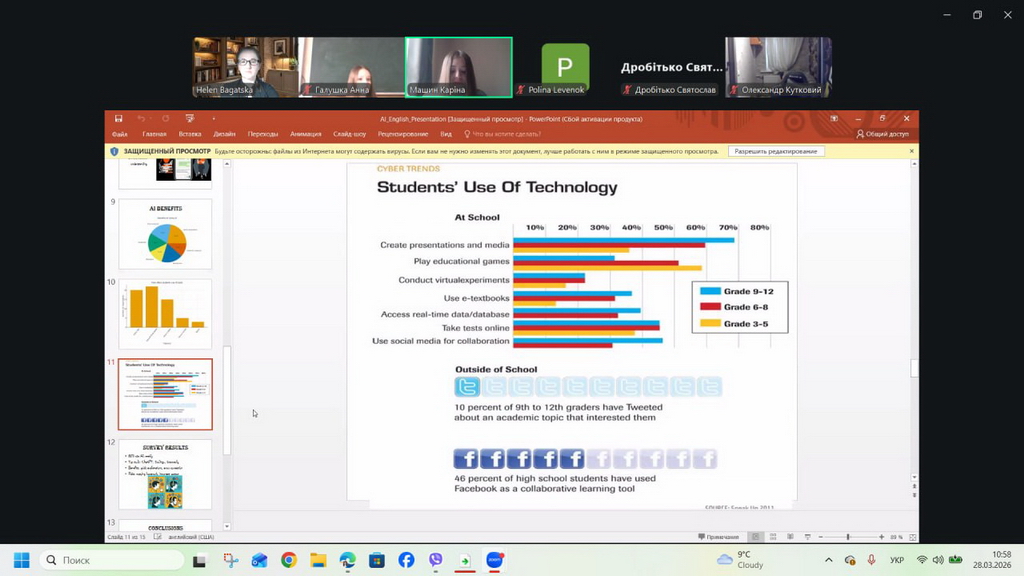Click the Разрешить редактирование button
Screen dimensions: 1024x576
pos(776,151)
